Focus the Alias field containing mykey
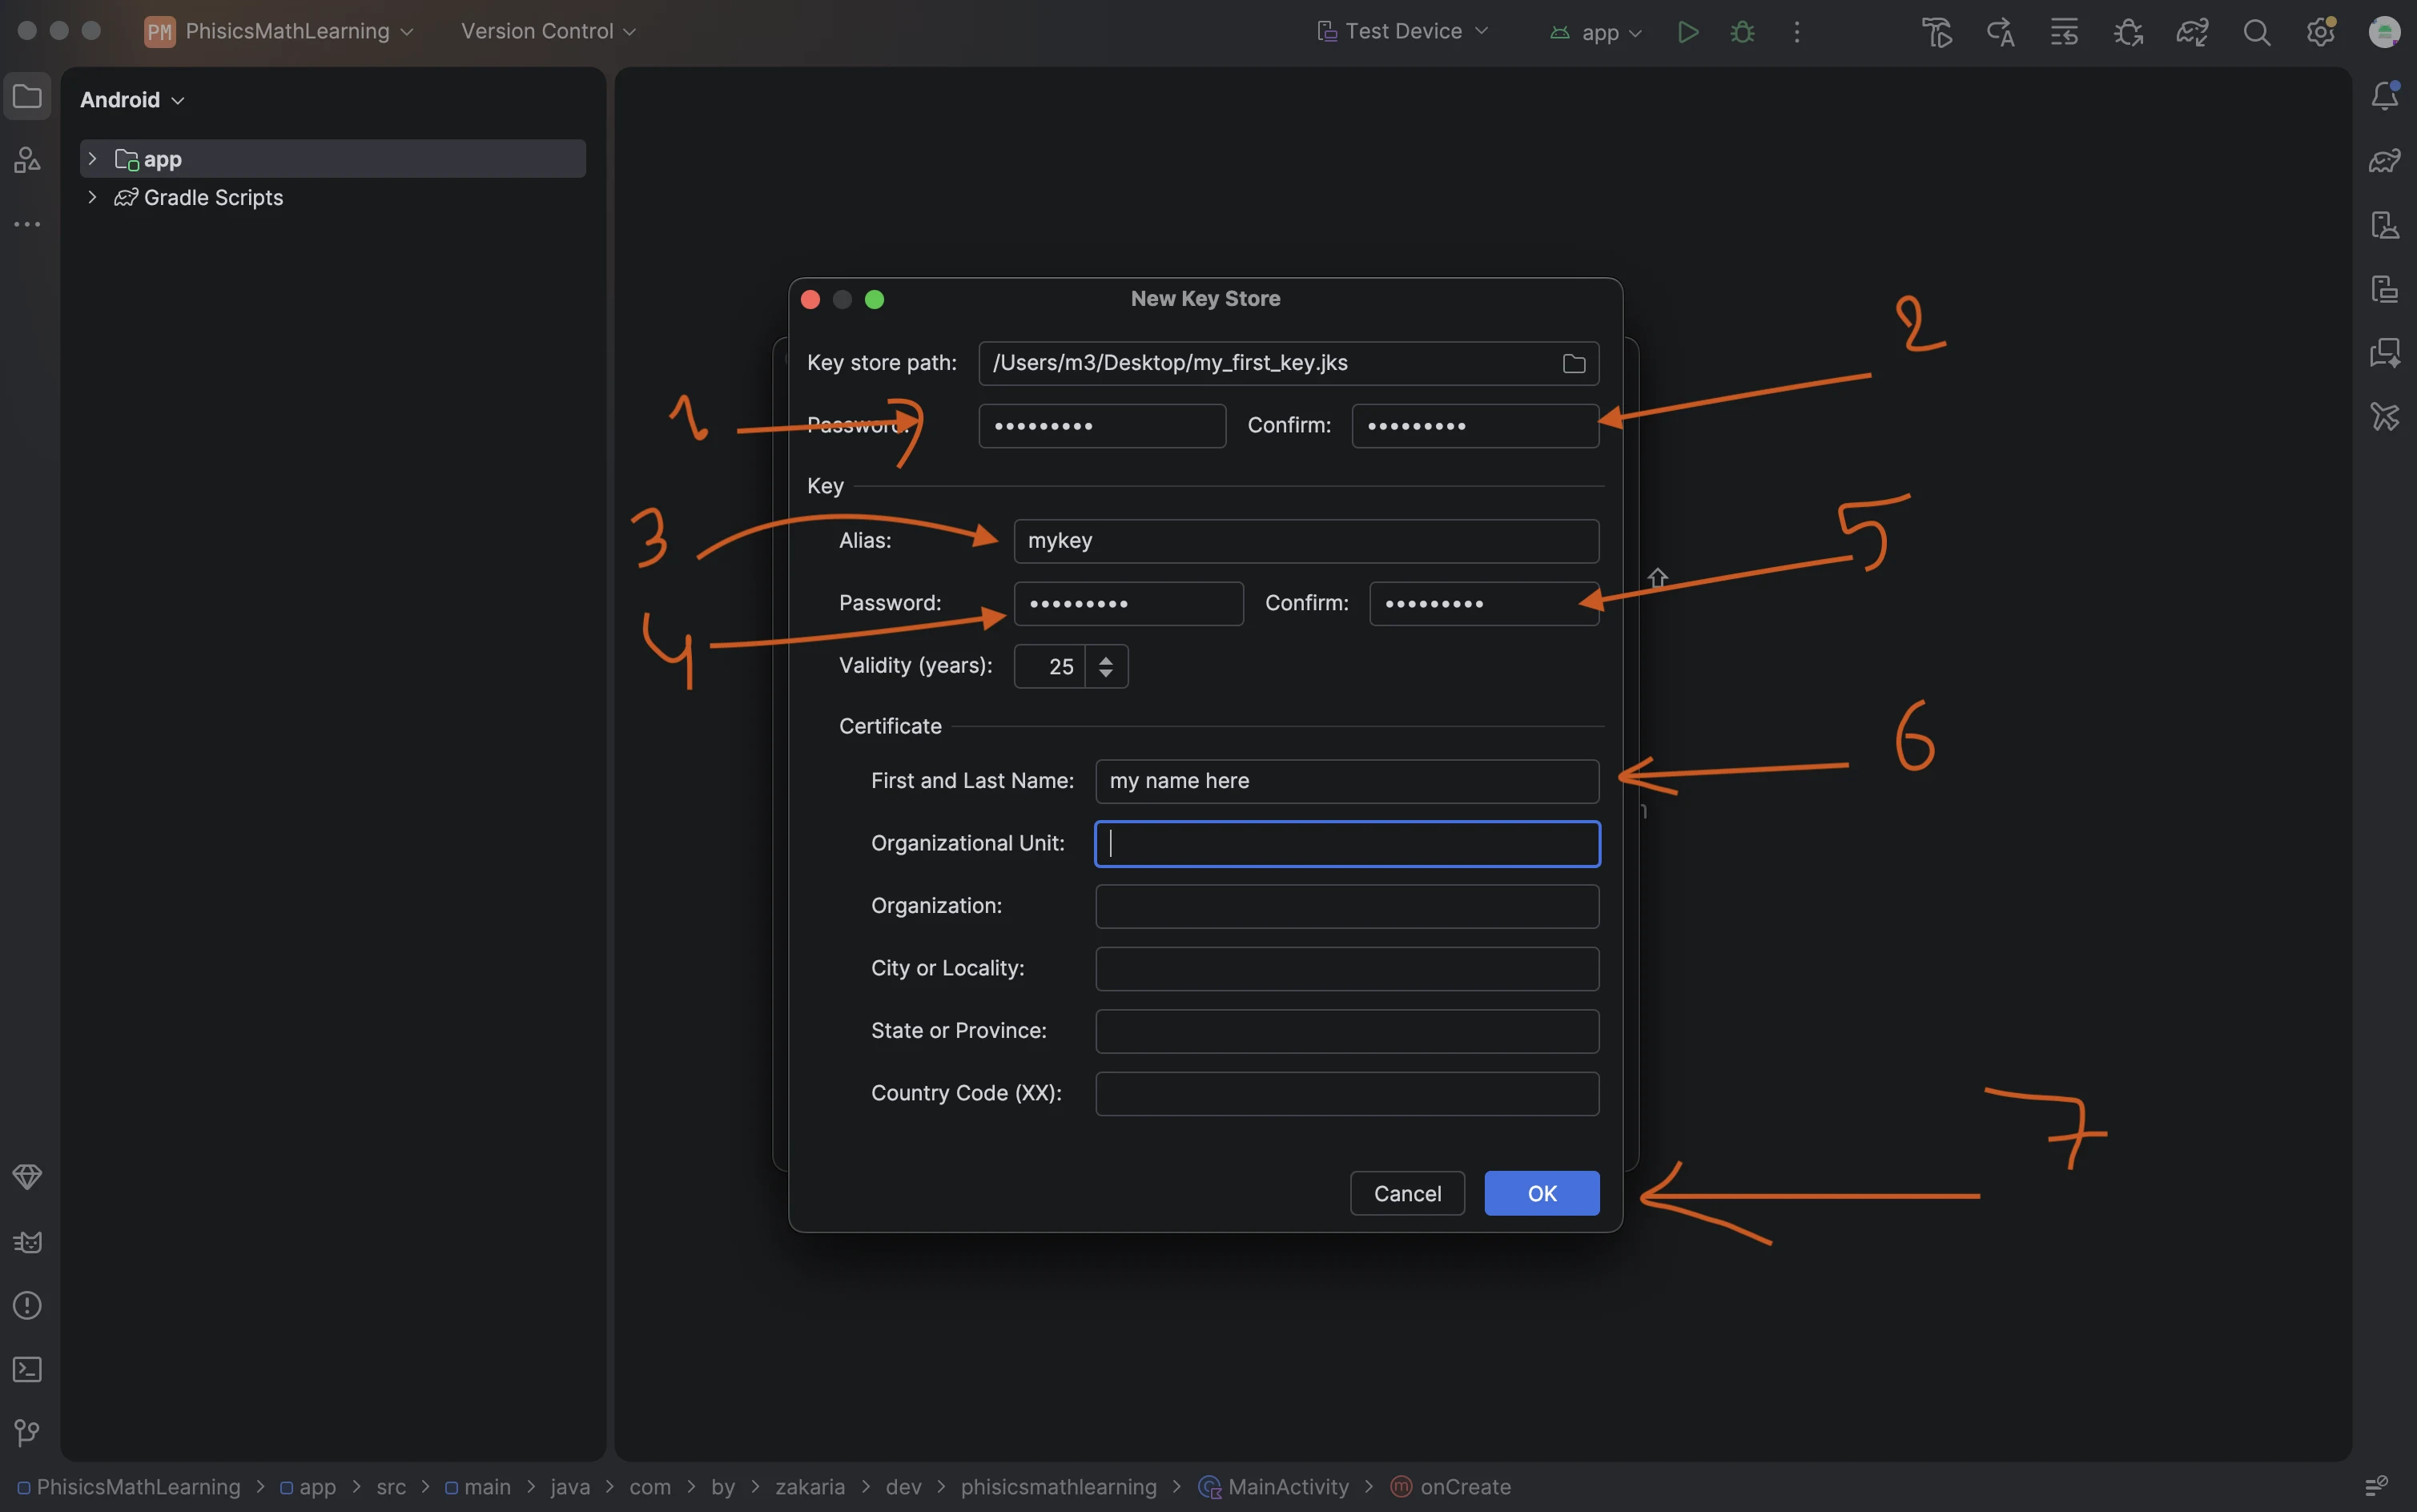This screenshot has height=1512, width=2417. [x=1306, y=541]
